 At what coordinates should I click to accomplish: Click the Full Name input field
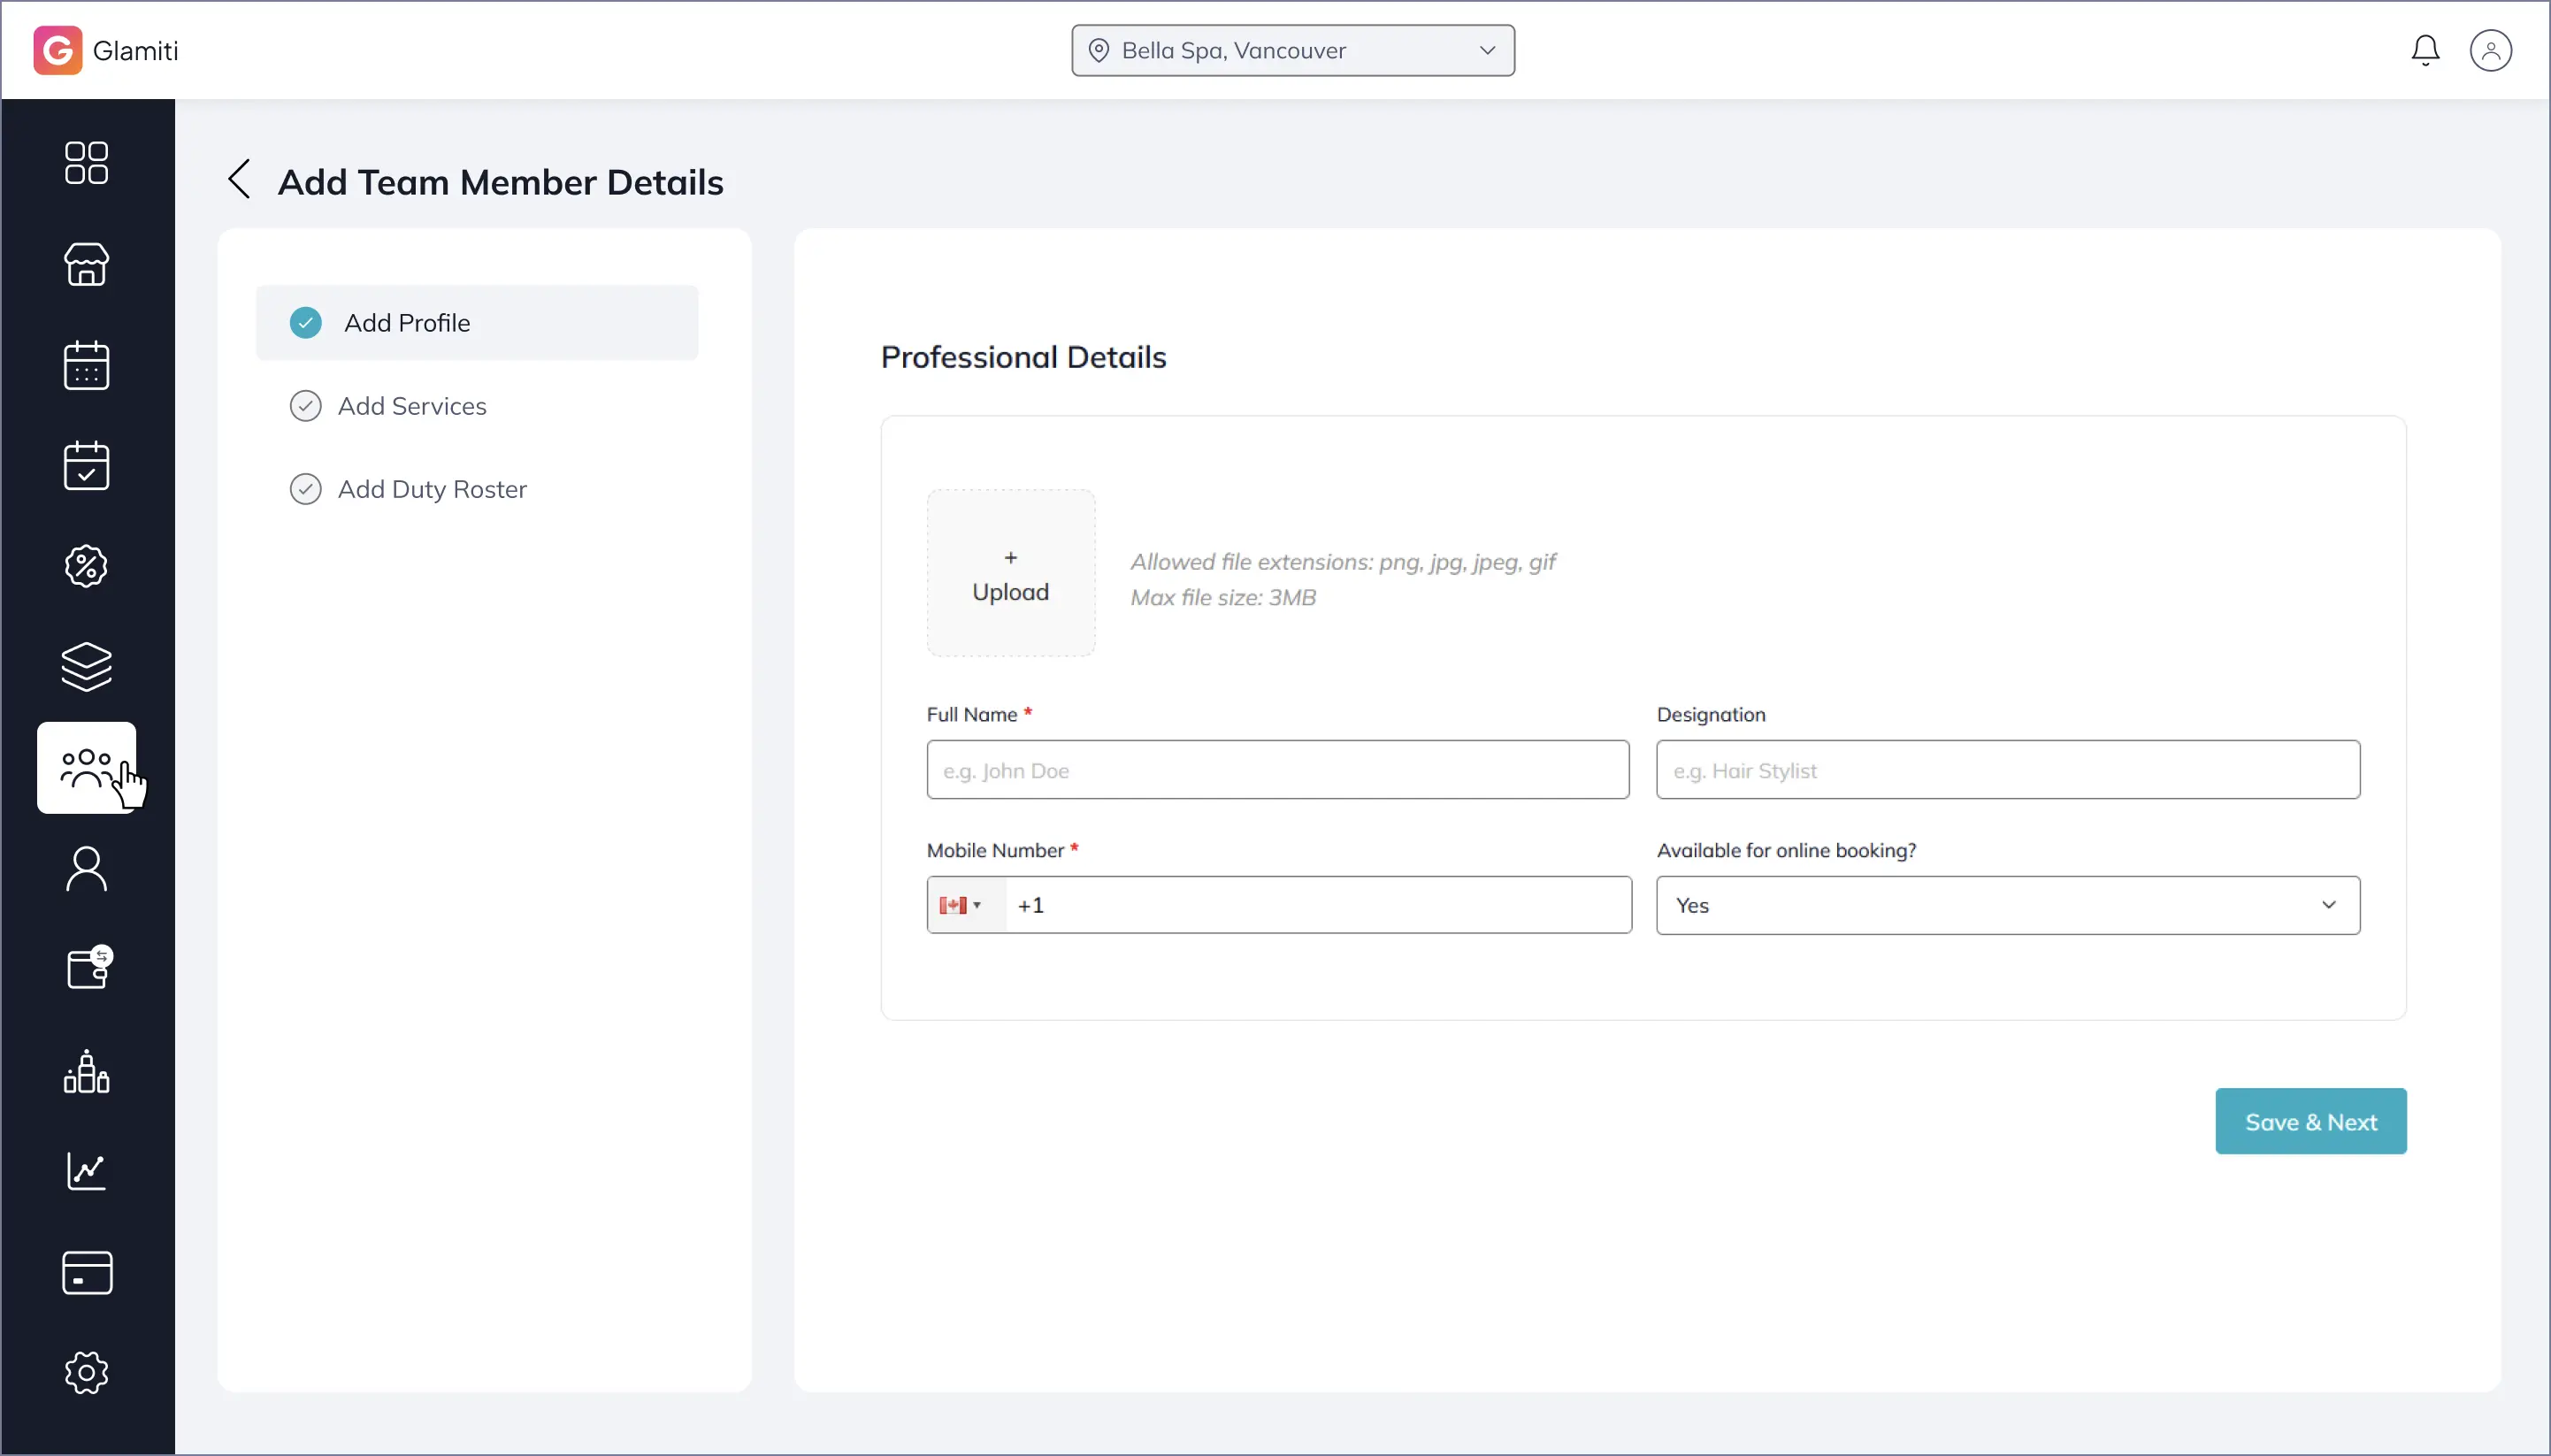tap(1277, 770)
